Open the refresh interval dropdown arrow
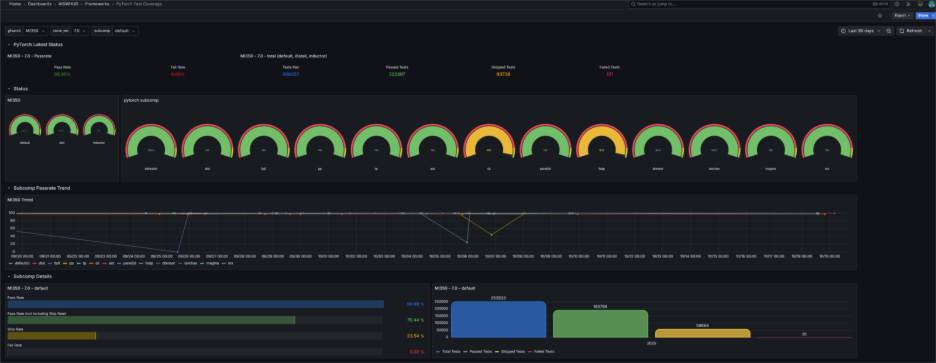This screenshot has height=363, width=936. point(929,30)
